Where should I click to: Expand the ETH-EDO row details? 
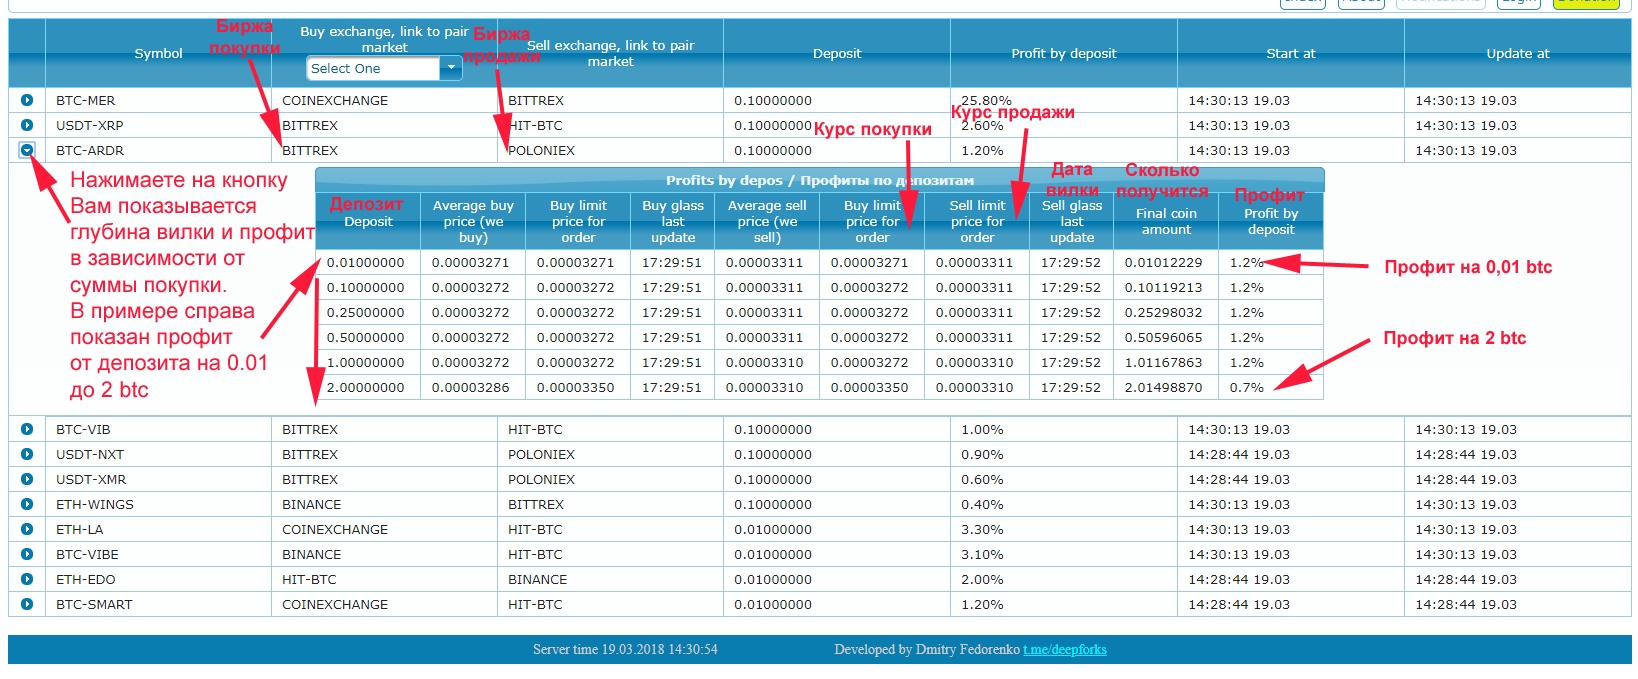pos(27,579)
